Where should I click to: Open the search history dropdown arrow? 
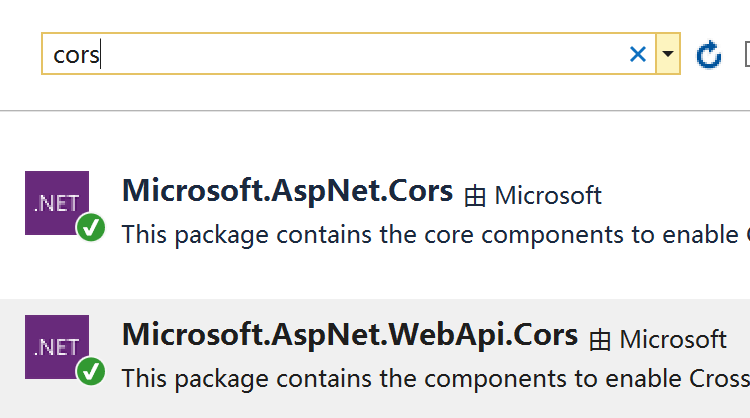pyautogui.click(x=668, y=54)
